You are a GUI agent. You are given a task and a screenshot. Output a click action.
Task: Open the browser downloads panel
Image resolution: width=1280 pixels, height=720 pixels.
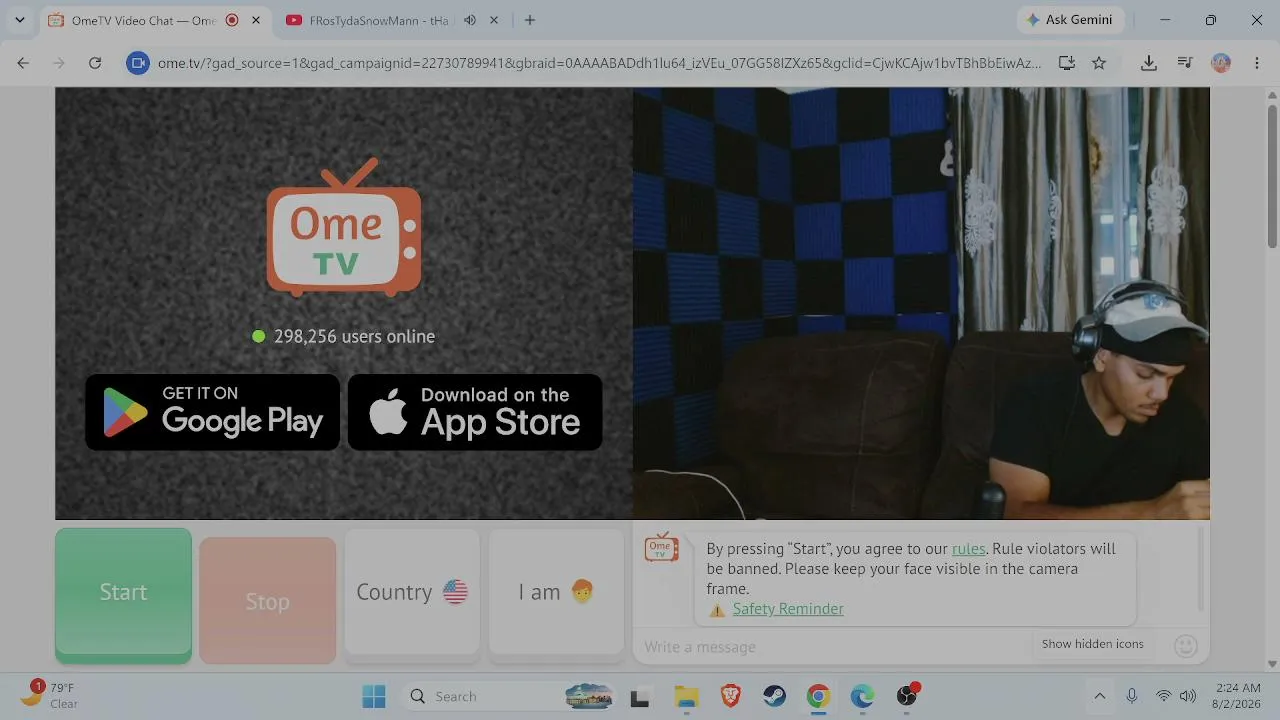1149,63
